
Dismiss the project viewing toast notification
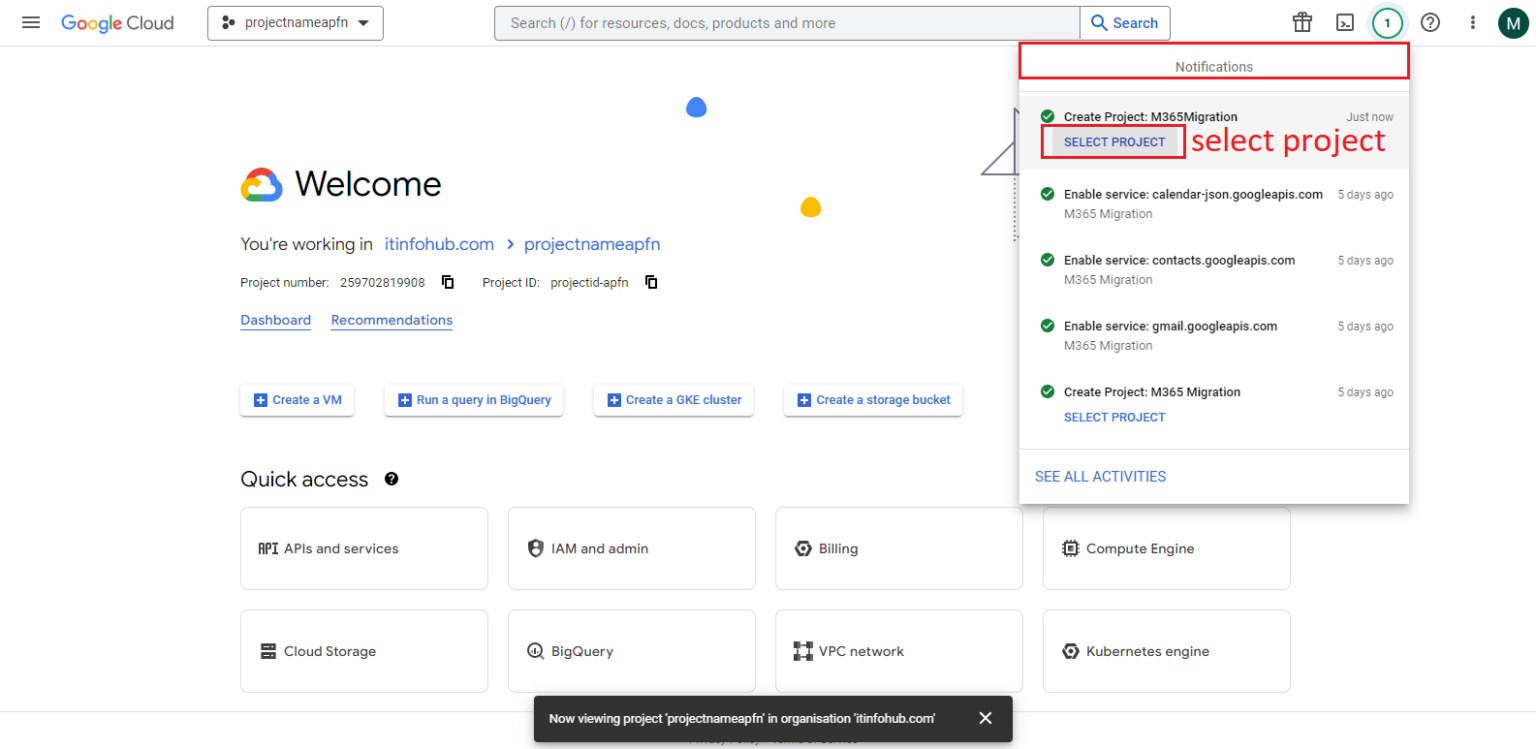click(x=985, y=718)
